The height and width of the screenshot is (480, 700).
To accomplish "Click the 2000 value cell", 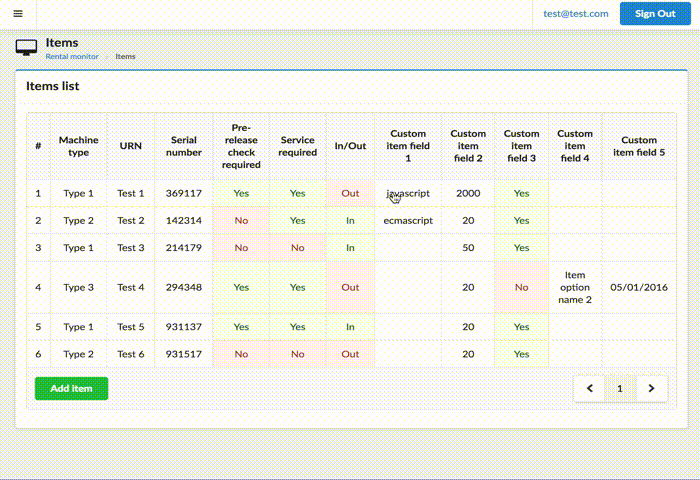I will pos(468,193).
